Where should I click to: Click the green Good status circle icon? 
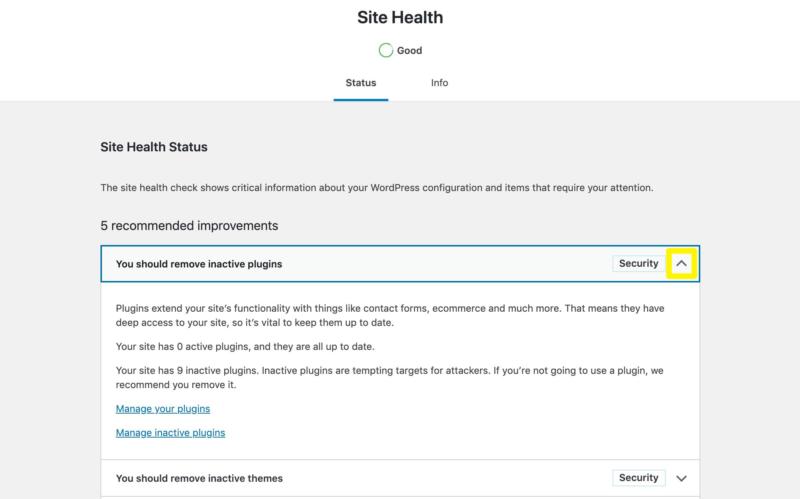386,51
